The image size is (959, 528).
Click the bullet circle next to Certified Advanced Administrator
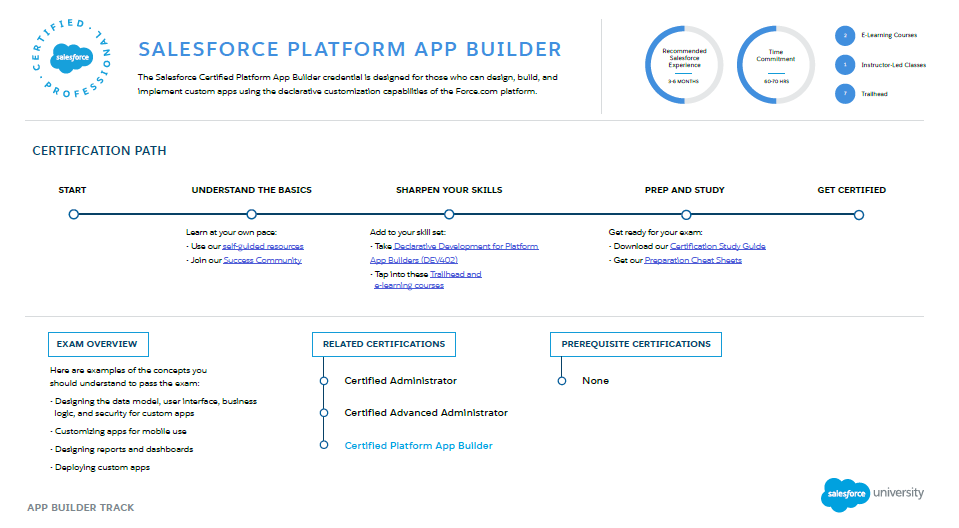coord(324,413)
